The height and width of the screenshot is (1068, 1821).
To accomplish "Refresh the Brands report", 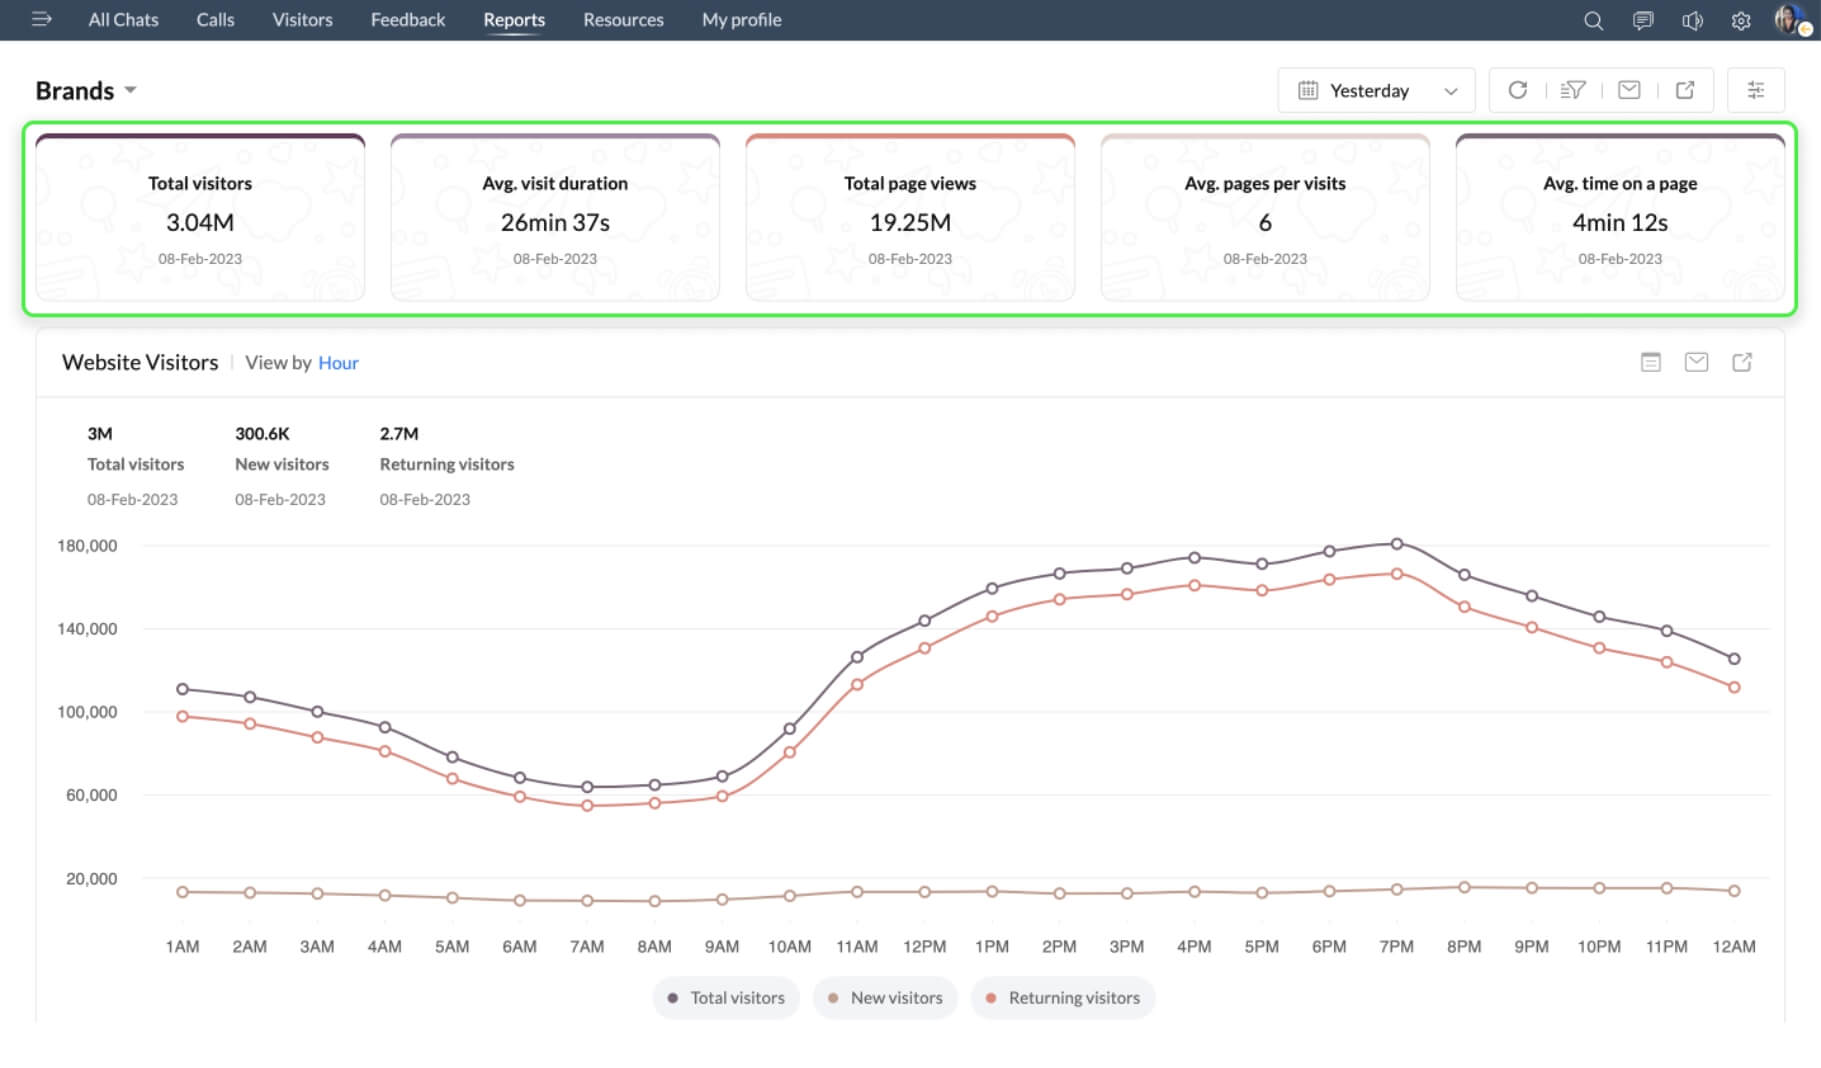I will [1517, 90].
